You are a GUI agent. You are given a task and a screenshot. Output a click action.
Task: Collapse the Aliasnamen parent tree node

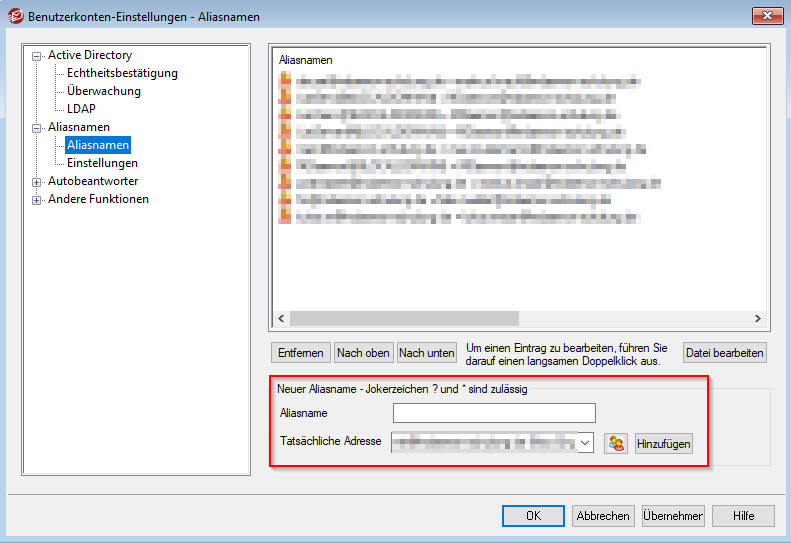[x=37, y=128]
